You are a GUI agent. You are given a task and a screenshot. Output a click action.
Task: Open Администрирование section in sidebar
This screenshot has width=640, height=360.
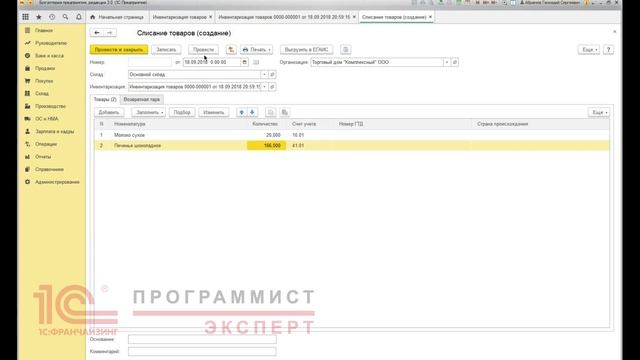(57, 182)
